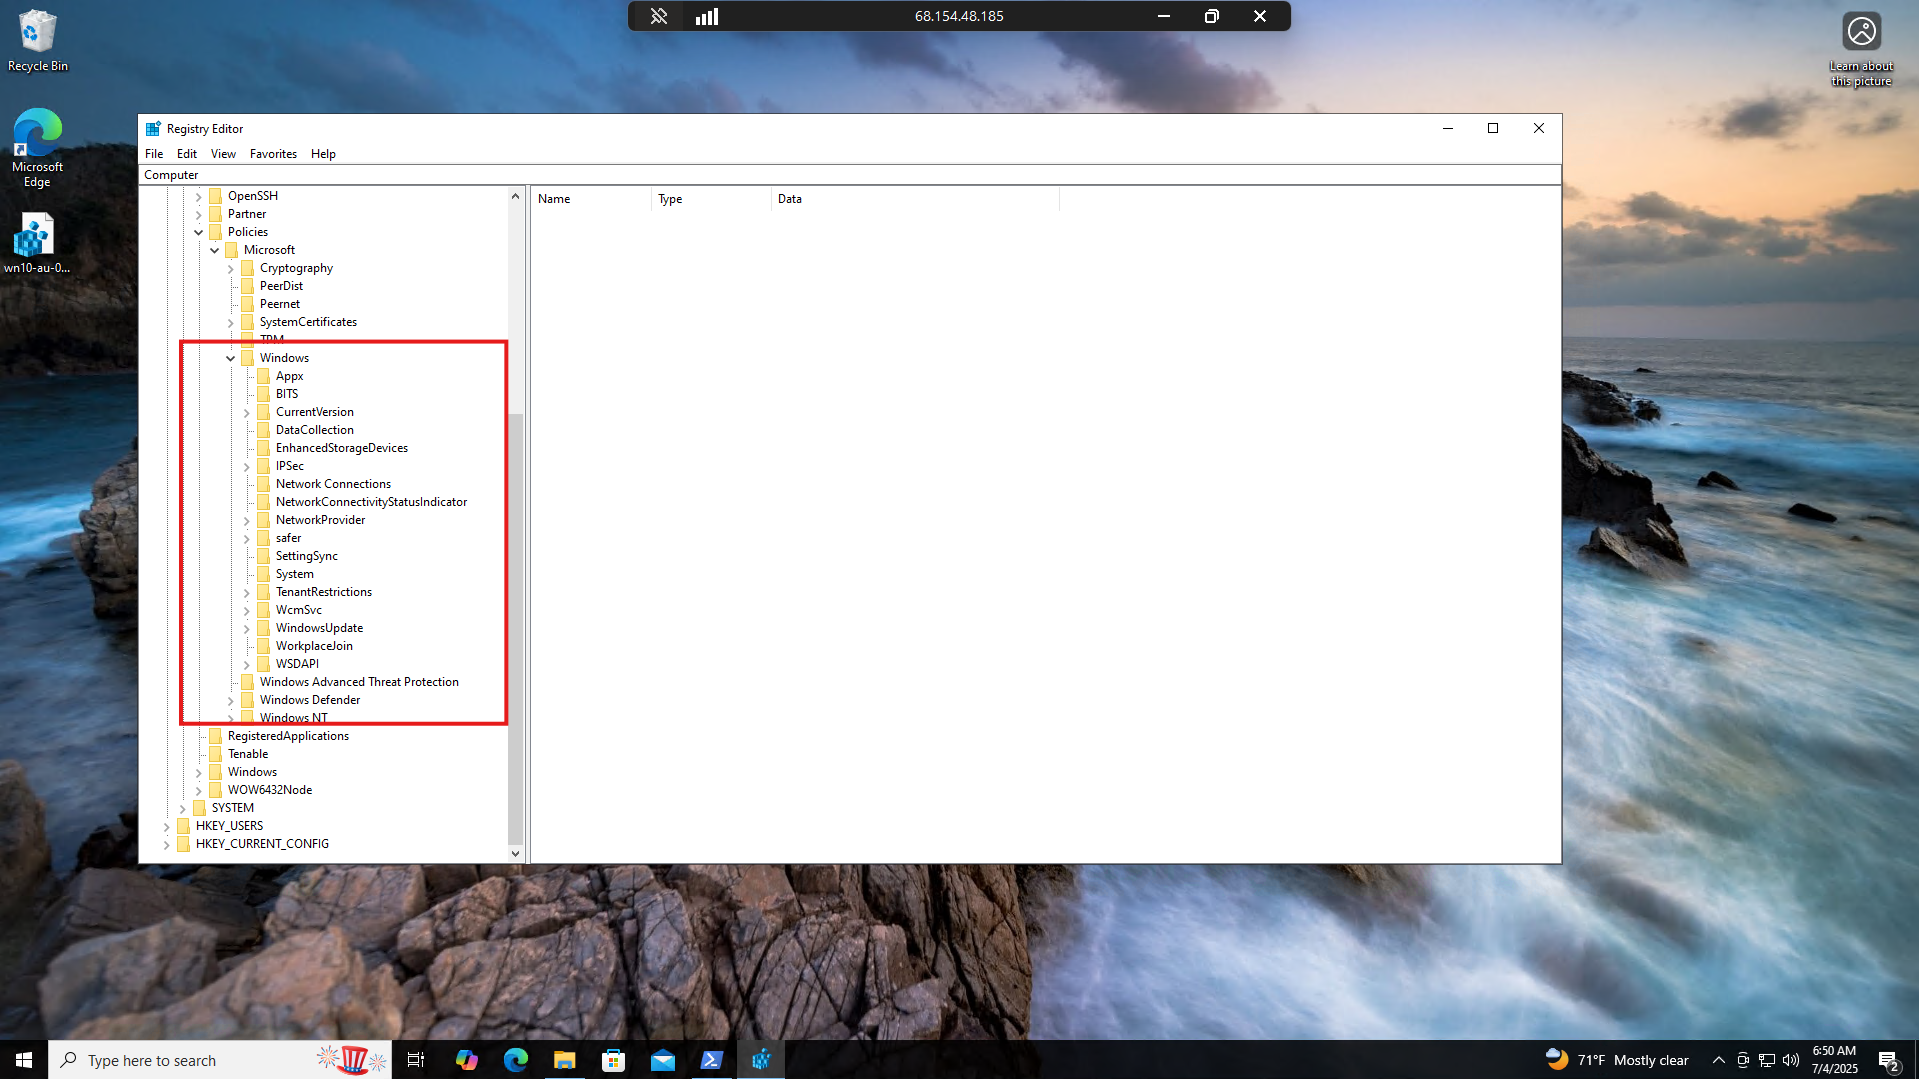Click the registry address bar
This screenshot has height=1079, width=1919.
(848, 175)
